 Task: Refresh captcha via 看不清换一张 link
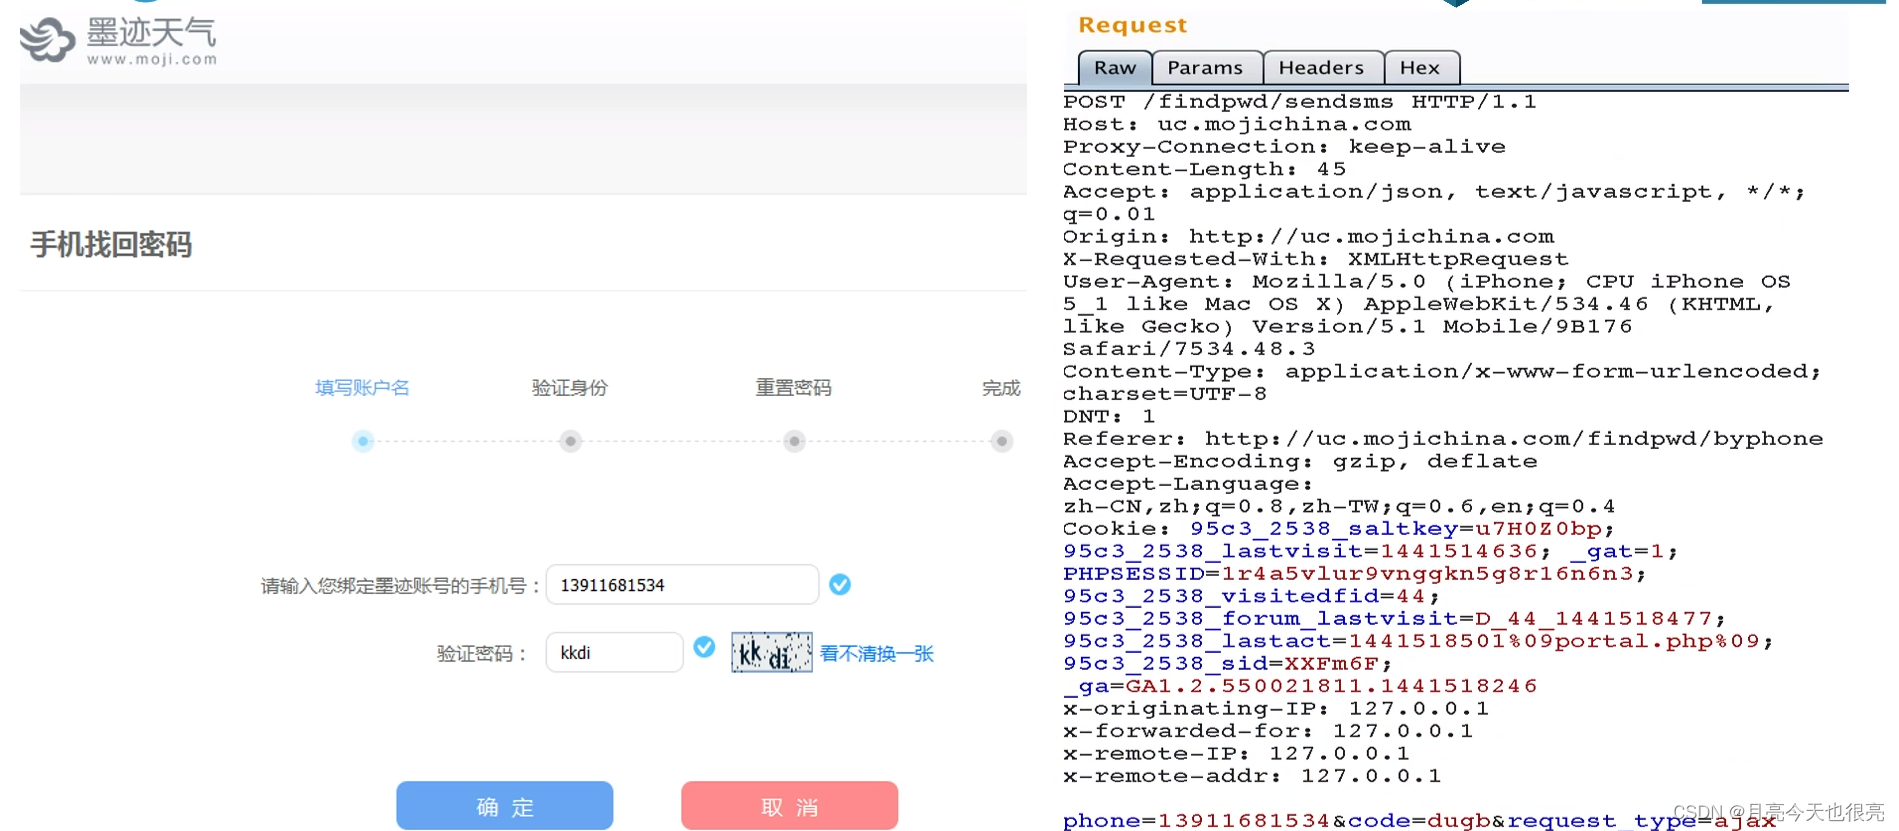click(876, 654)
